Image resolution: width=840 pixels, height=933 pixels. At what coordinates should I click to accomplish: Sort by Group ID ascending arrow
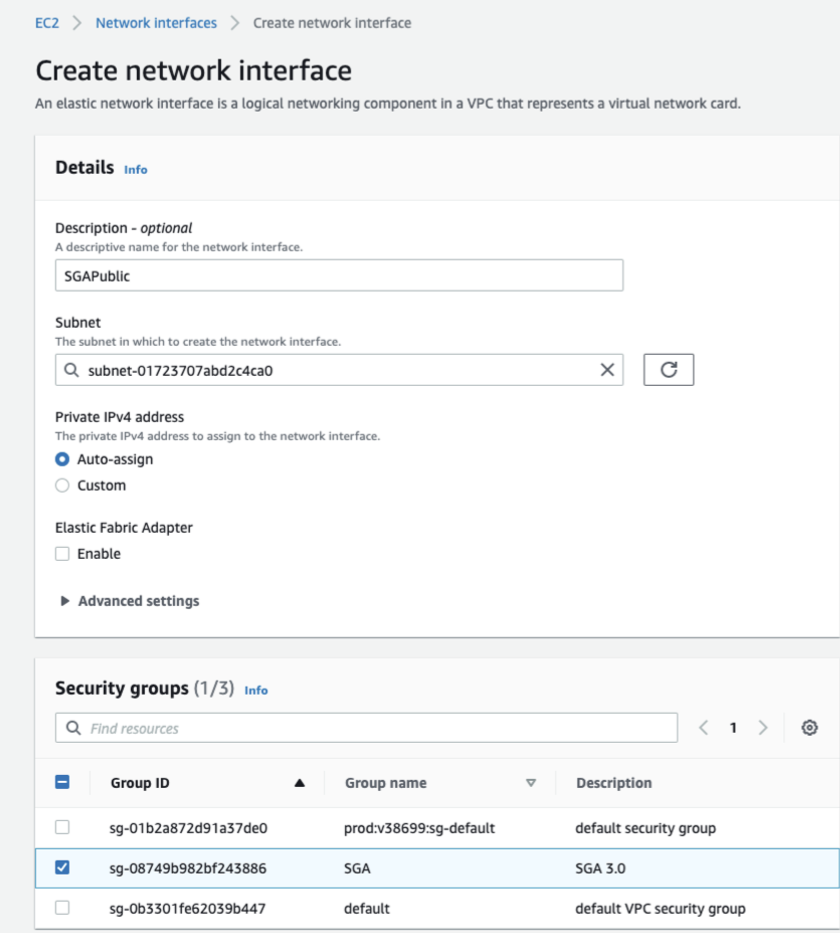coord(299,783)
